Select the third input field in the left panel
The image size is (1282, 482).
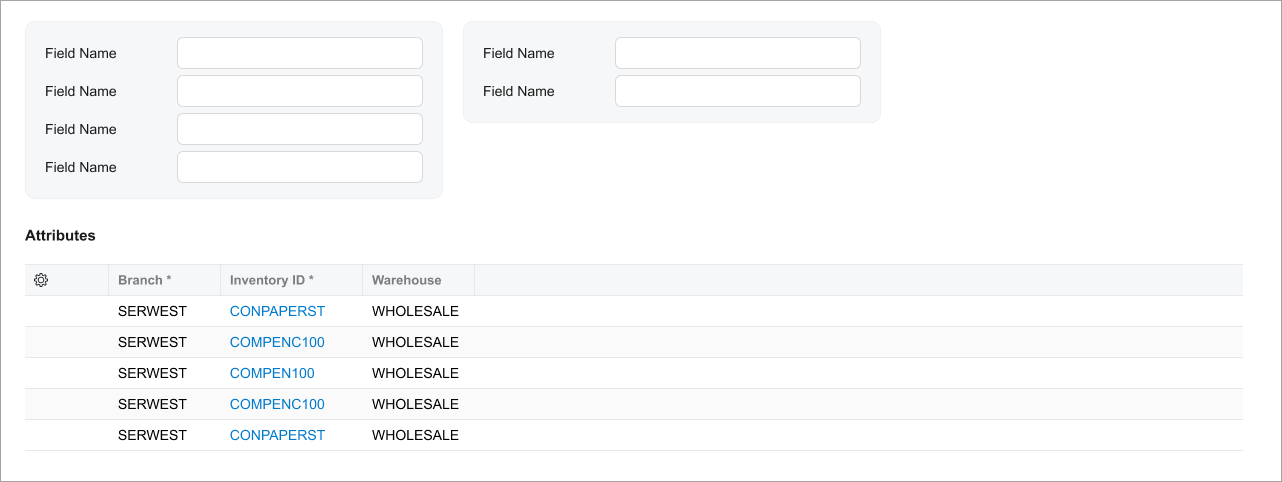(300, 129)
